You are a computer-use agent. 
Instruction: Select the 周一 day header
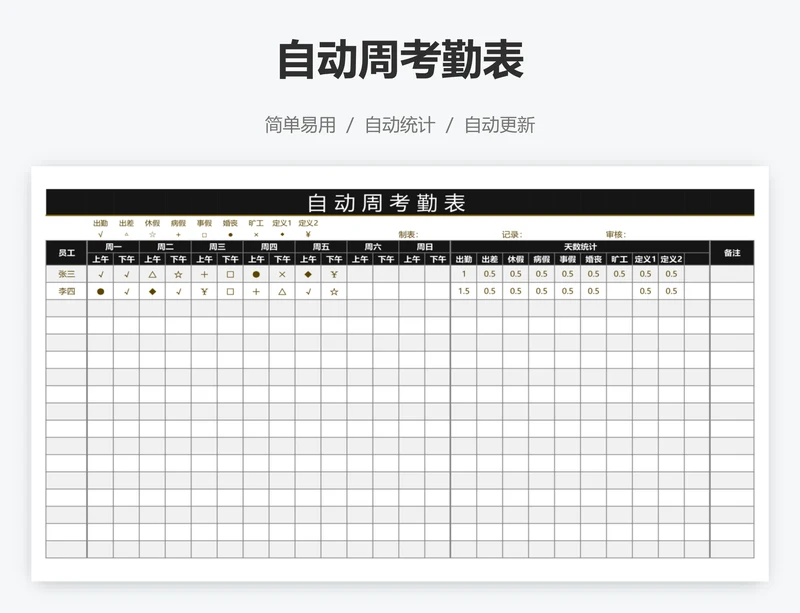coord(113,247)
